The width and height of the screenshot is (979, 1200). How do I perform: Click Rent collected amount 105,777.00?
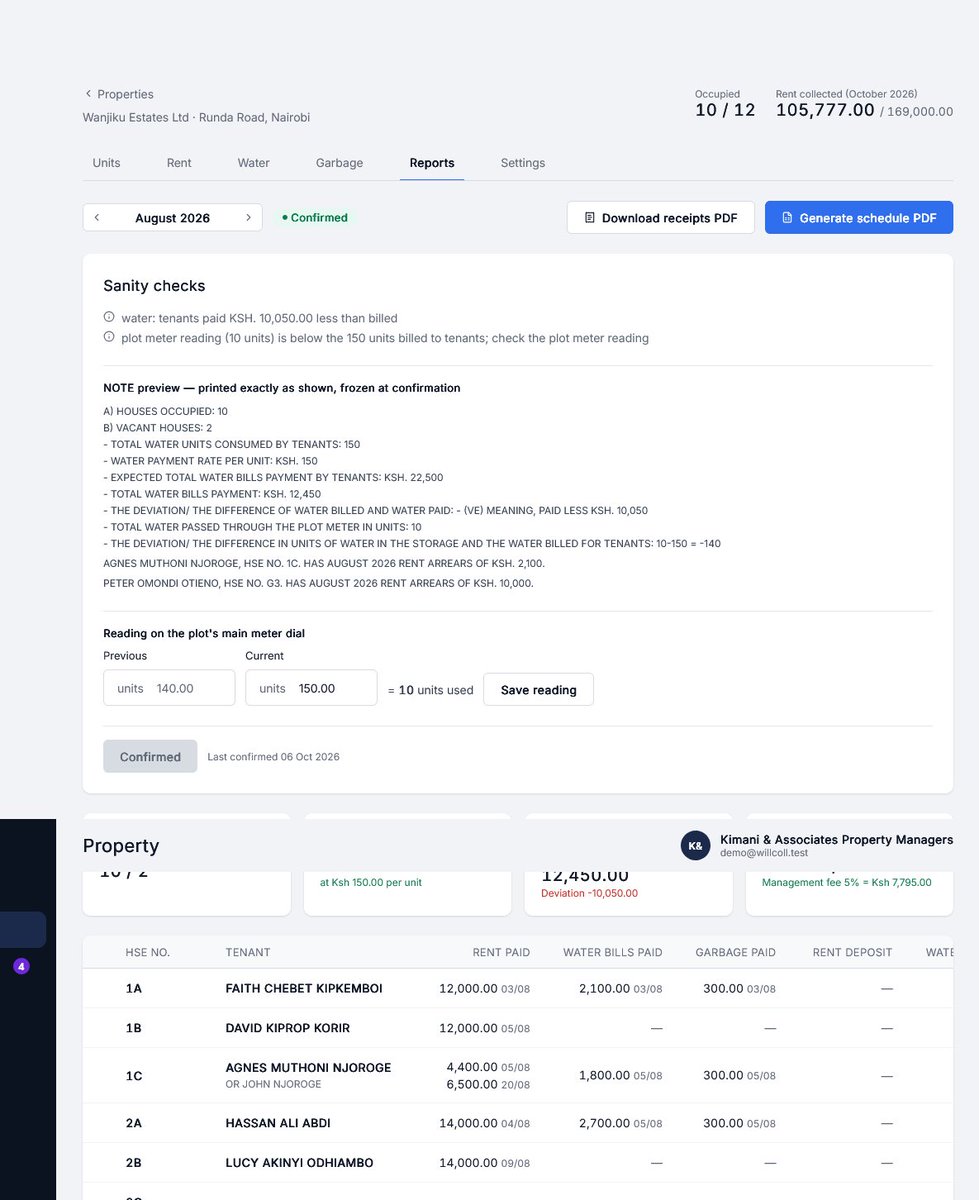click(x=825, y=110)
